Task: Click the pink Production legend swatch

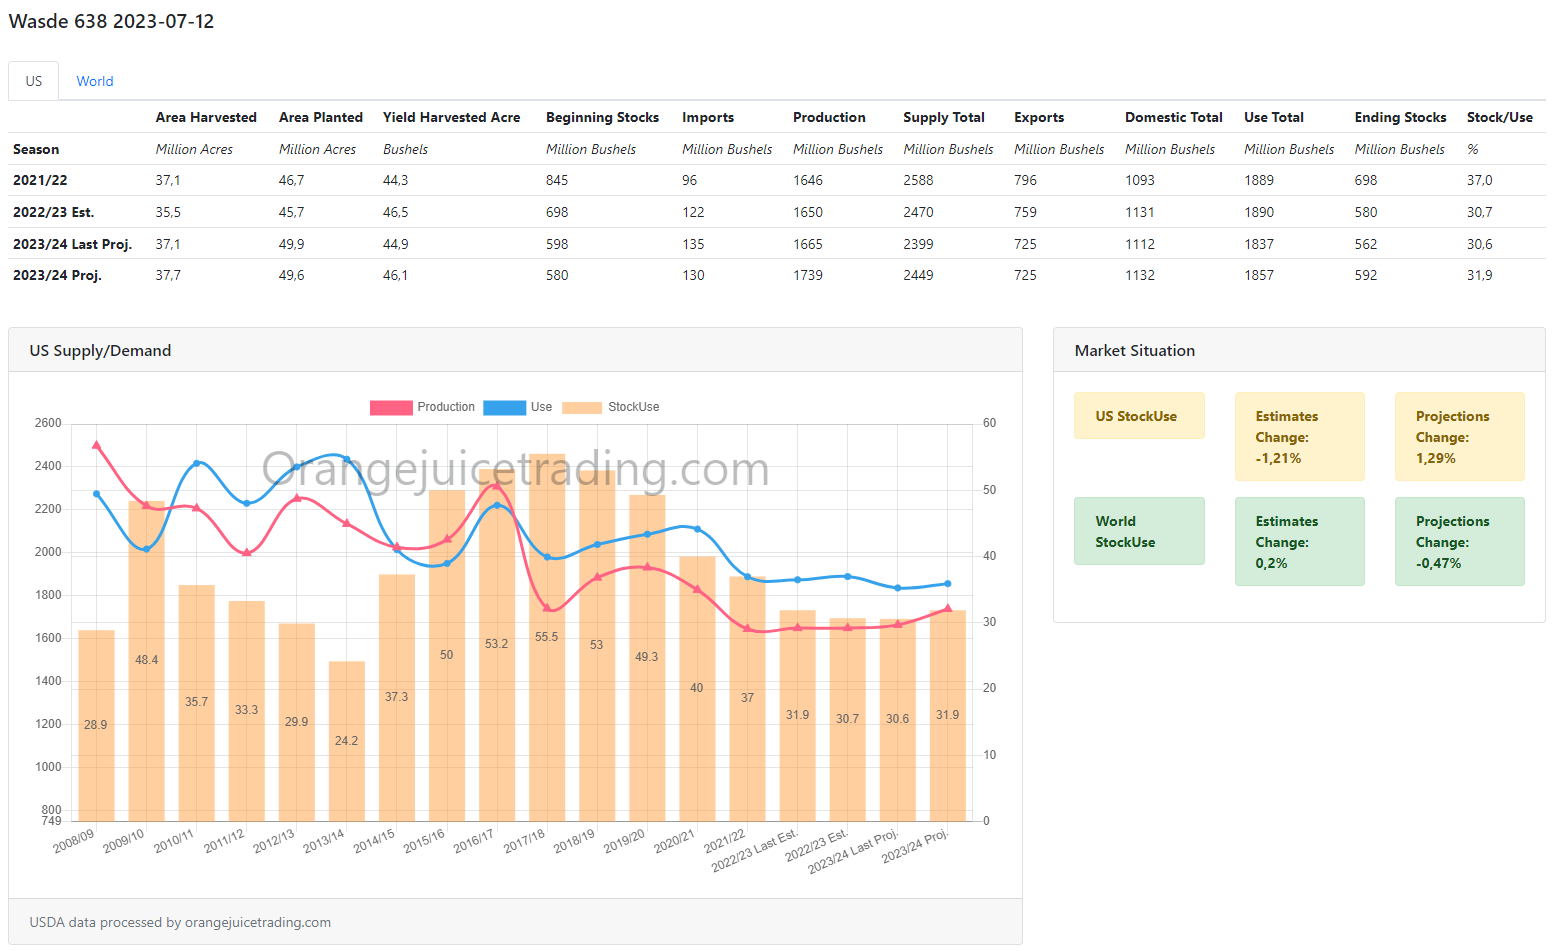Action: coord(390,407)
